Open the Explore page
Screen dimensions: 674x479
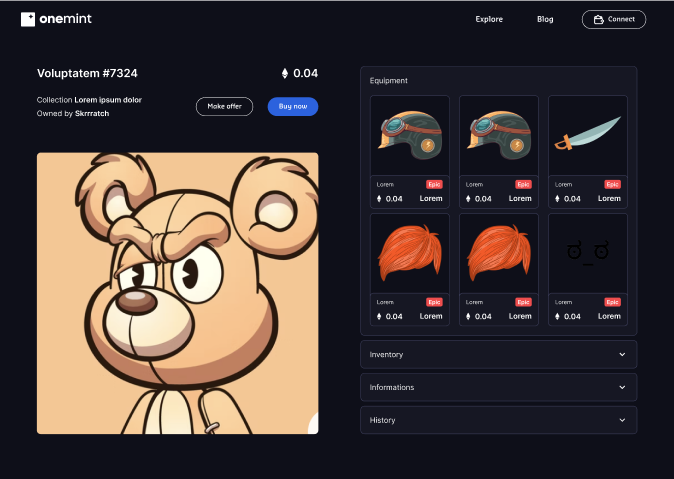pos(489,19)
